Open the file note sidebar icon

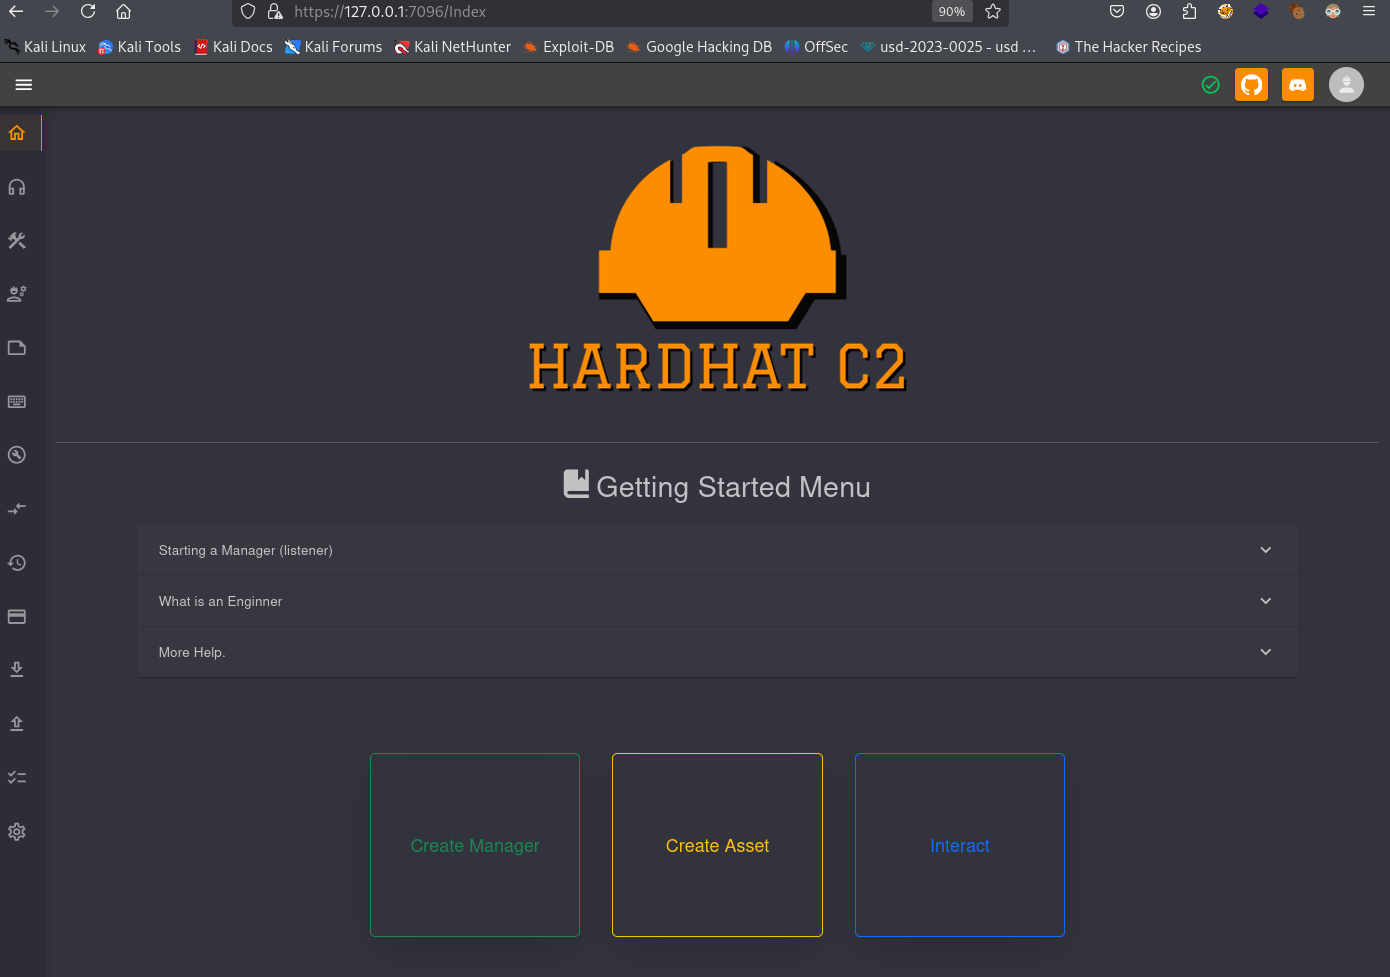17,348
